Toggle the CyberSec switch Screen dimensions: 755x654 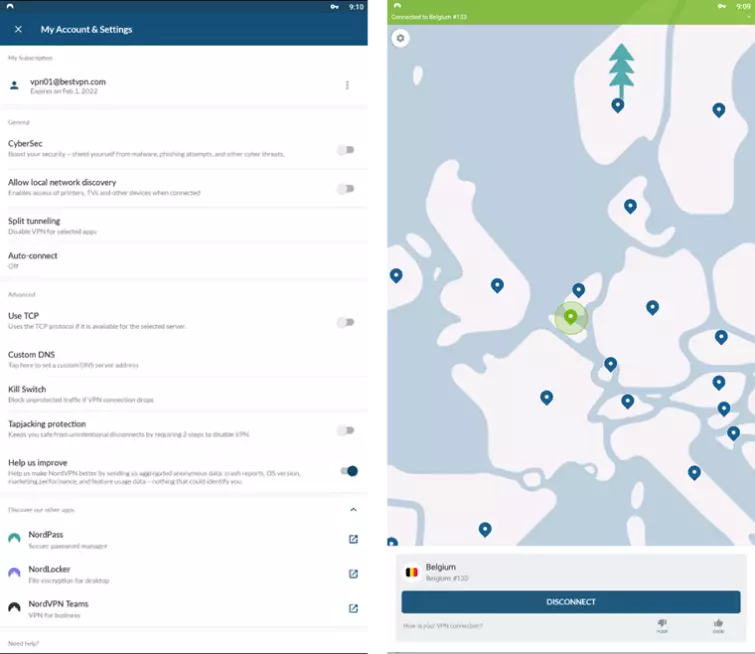click(x=346, y=150)
